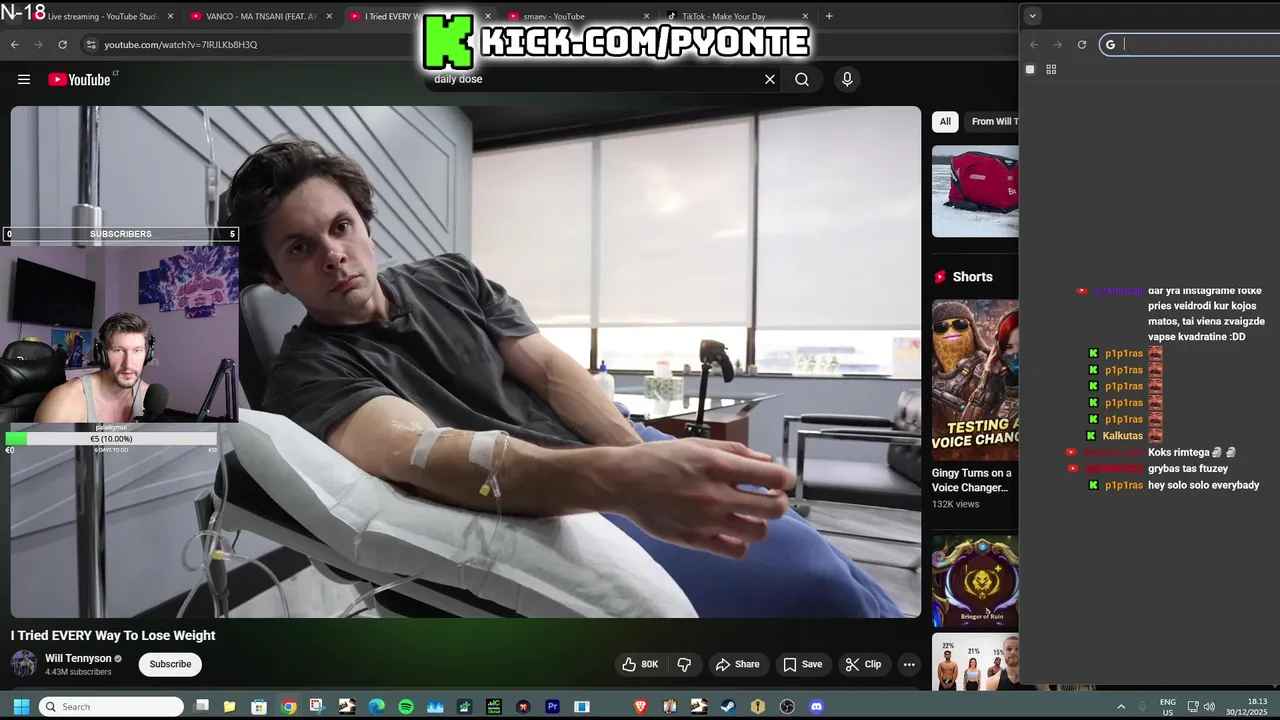The width and height of the screenshot is (1280, 720).
Task: Open the Windows Start menu
Action: (21, 707)
